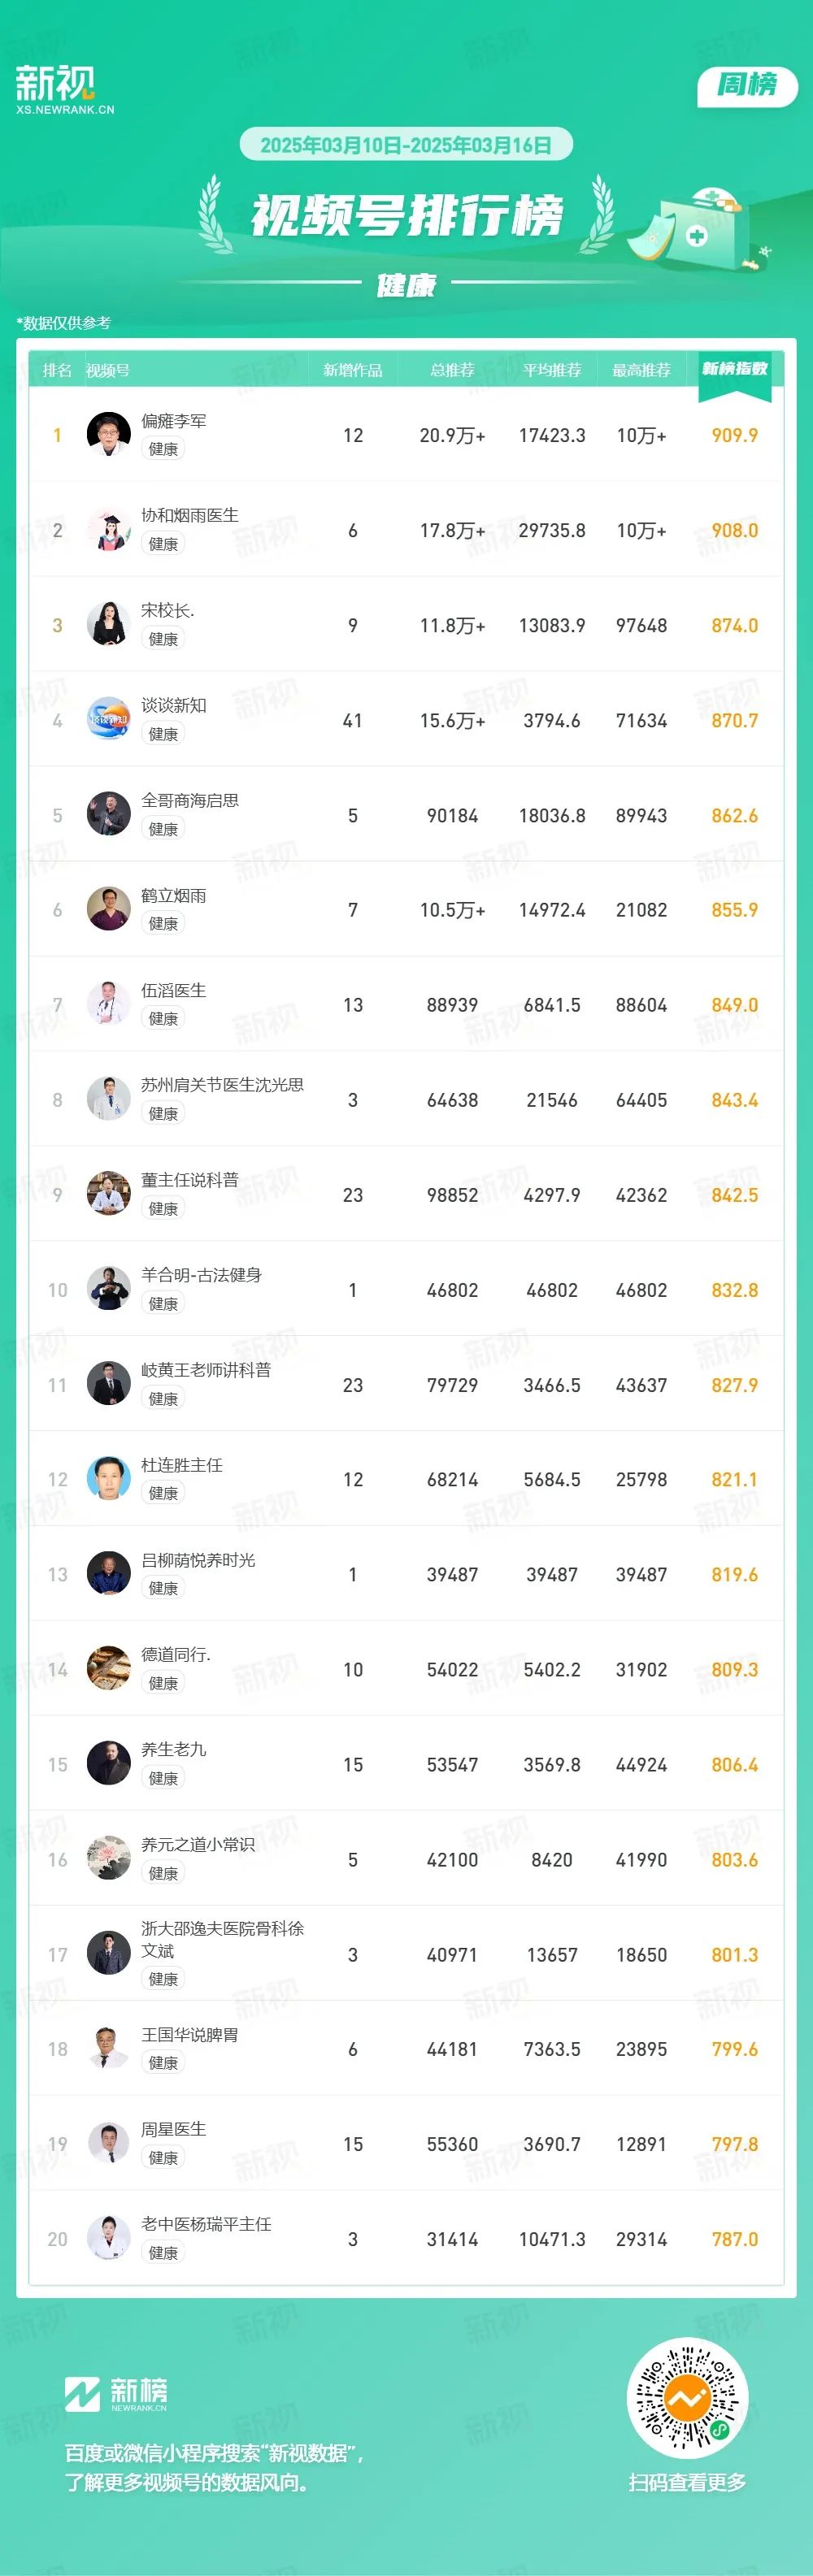Open 协和烟雨医生 avatar
Image resolution: width=813 pixels, height=2576 pixels.
tap(109, 529)
